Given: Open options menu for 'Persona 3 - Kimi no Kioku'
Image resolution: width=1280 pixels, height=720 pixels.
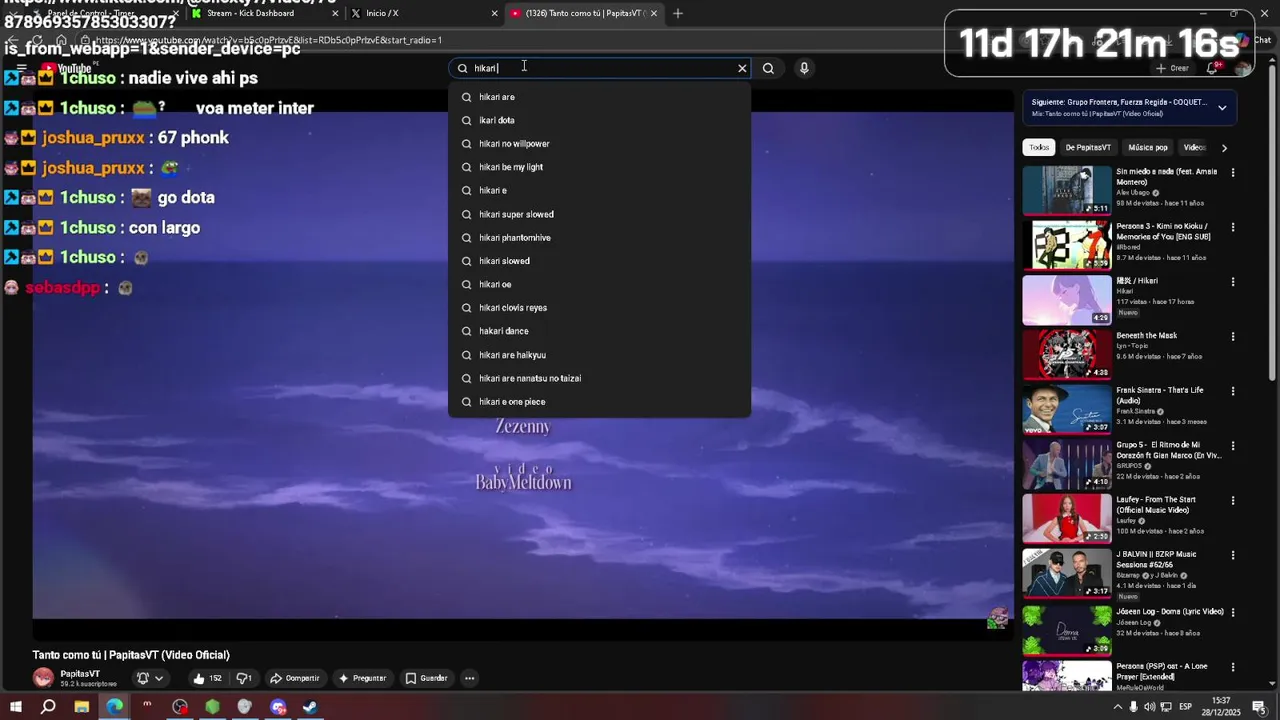Looking at the screenshot, I should tap(1233, 227).
